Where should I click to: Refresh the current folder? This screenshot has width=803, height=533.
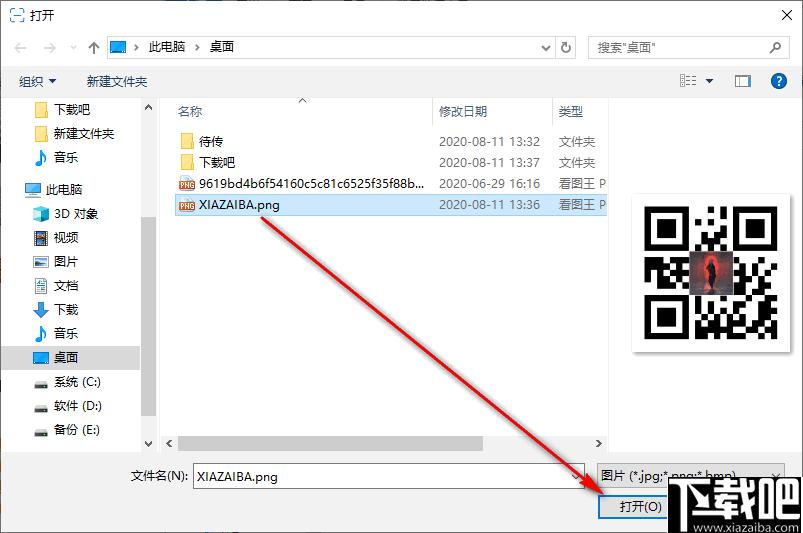(x=566, y=48)
